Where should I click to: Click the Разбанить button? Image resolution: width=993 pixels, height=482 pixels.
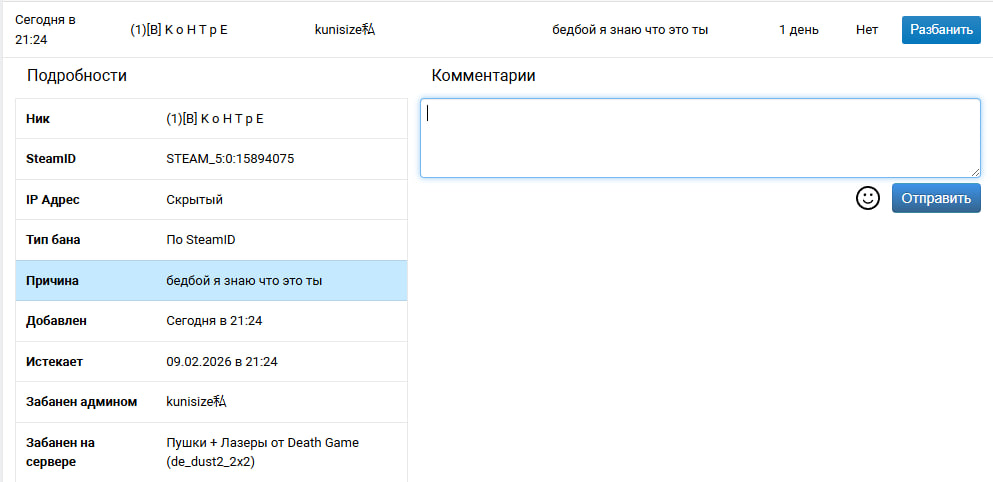pyautogui.click(x=940, y=29)
